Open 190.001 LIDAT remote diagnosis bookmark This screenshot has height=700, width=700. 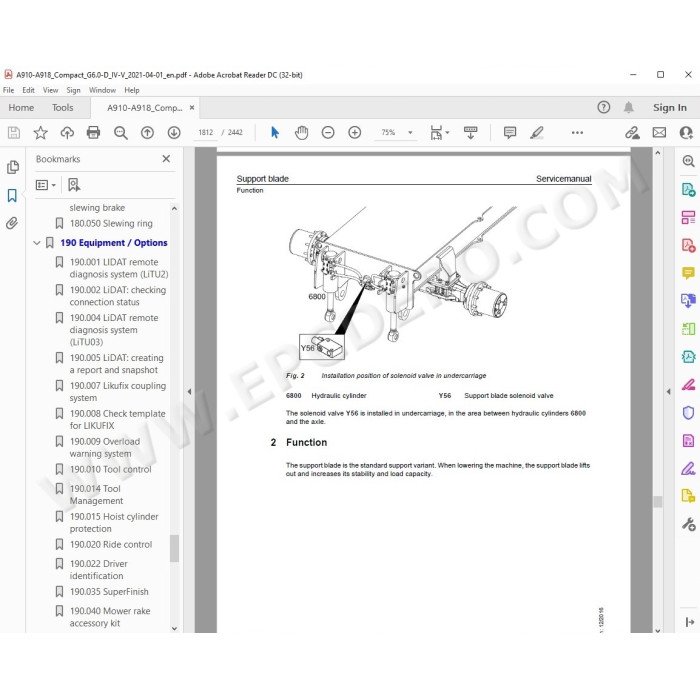coord(119,268)
